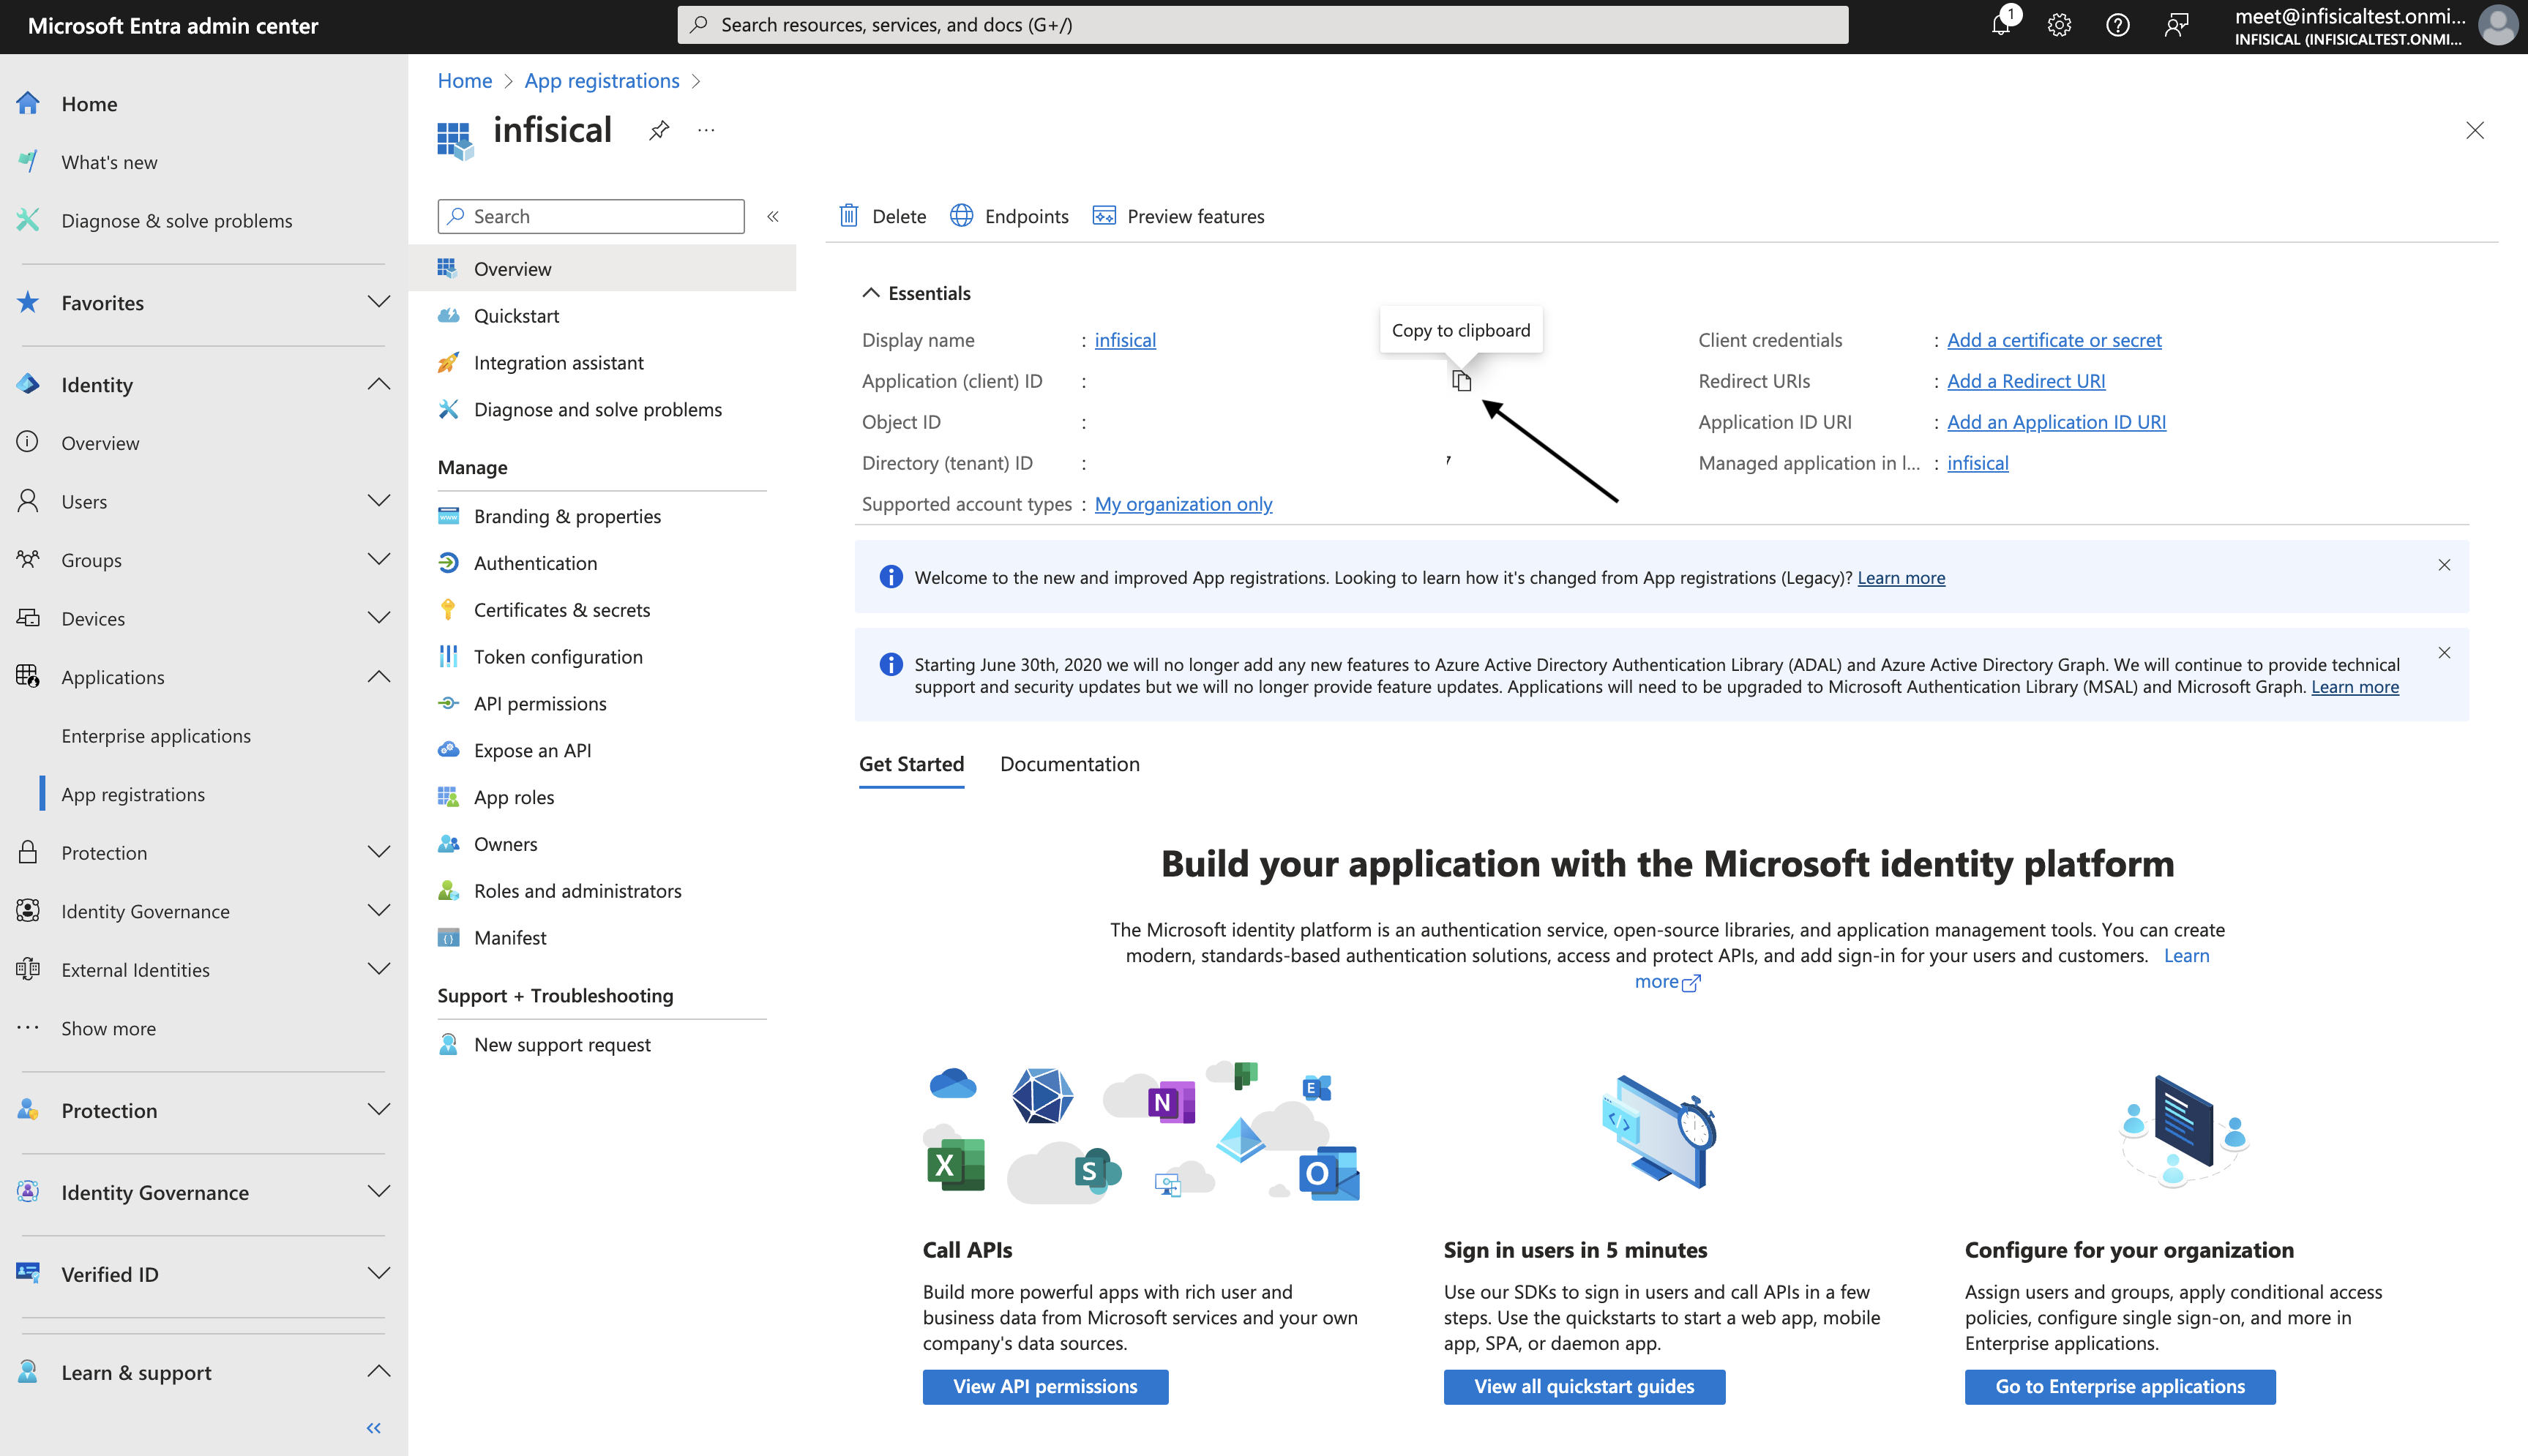
Task: Click the View API permissions button
Action: point(1045,1387)
